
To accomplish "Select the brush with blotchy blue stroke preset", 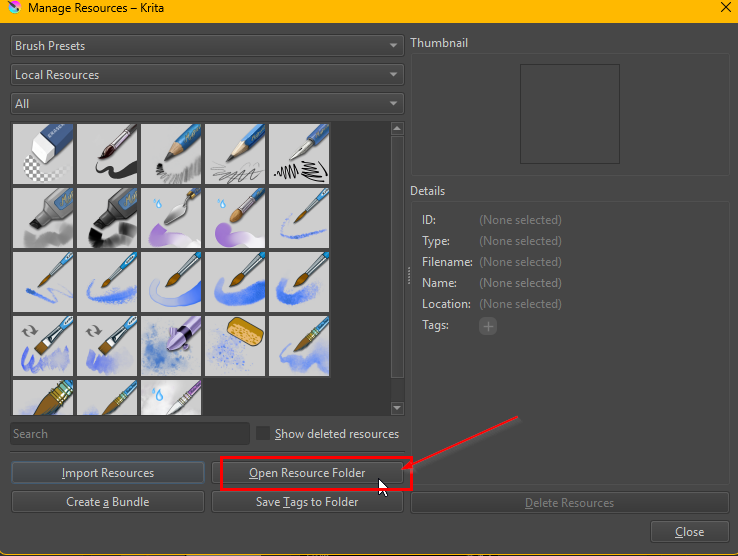I will 299,282.
